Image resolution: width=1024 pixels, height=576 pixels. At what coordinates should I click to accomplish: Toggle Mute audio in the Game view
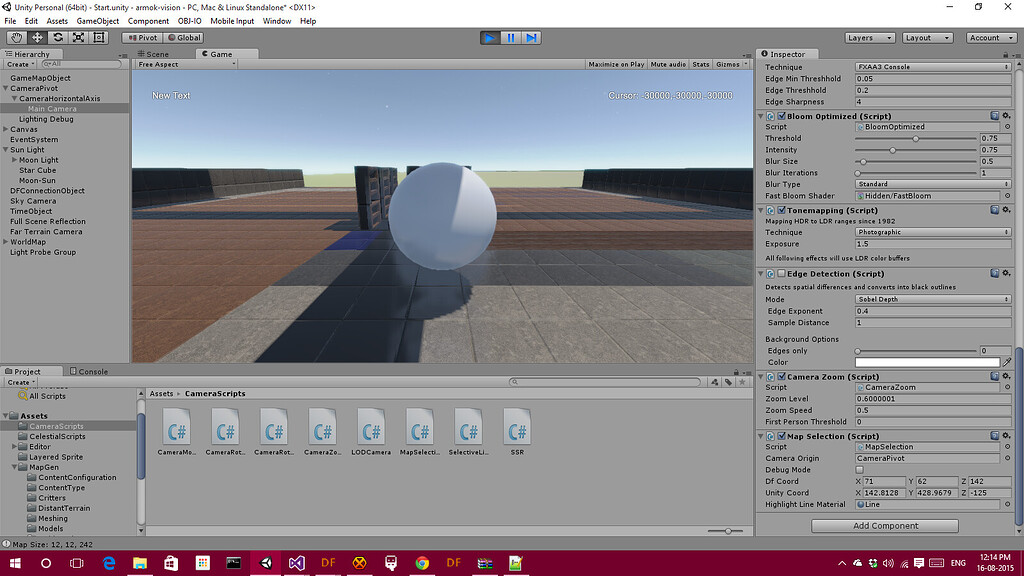point(668,62)
